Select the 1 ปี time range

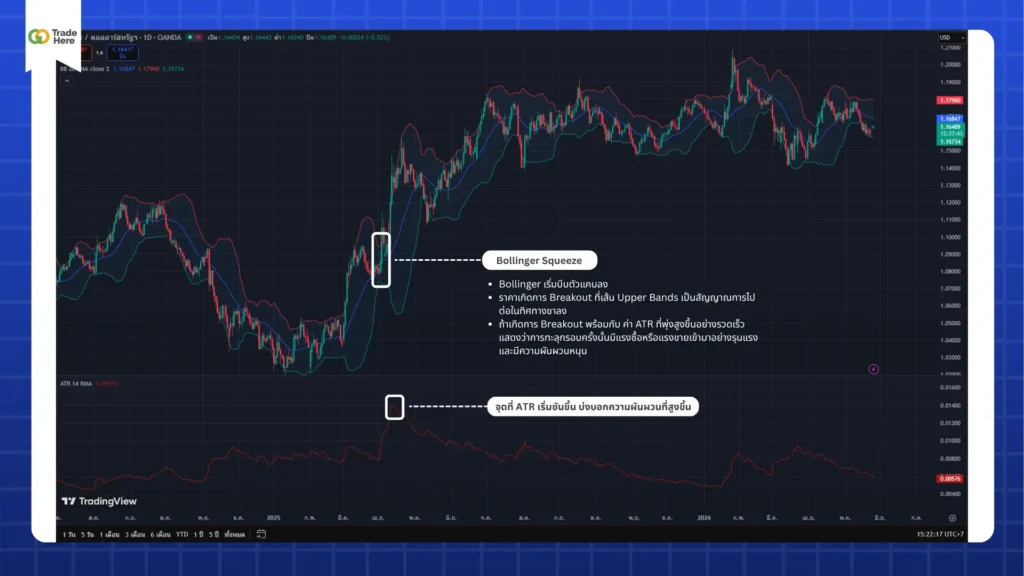coord(198,534)
